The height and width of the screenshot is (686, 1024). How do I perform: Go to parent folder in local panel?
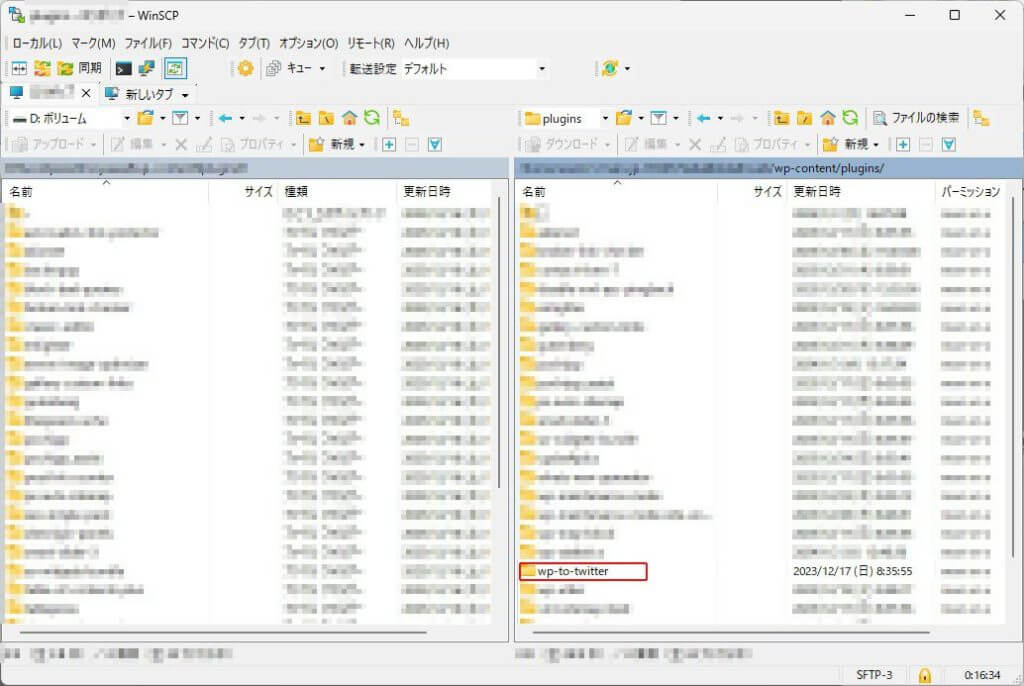[303, 118]
